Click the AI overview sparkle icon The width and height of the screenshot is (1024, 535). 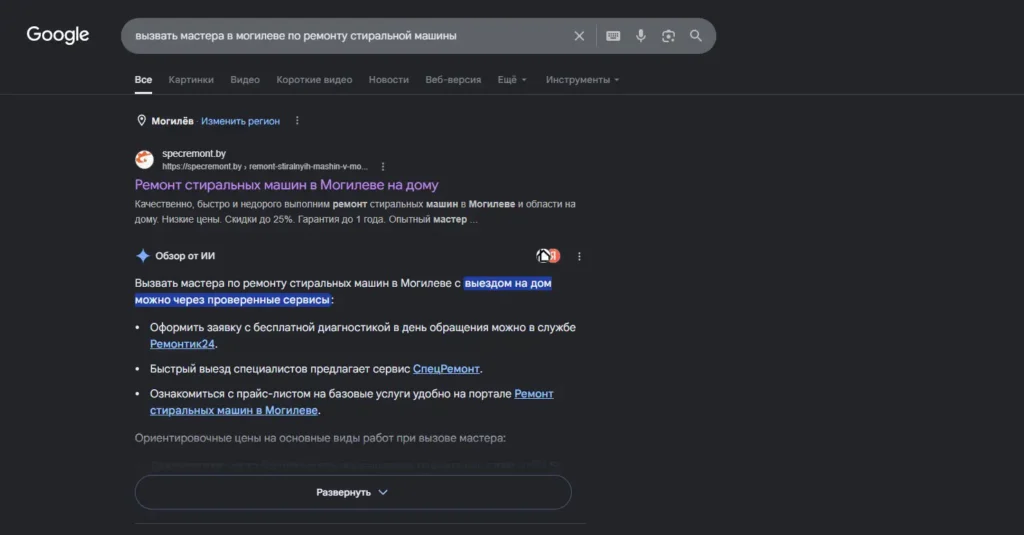click(x=142, y=255)
